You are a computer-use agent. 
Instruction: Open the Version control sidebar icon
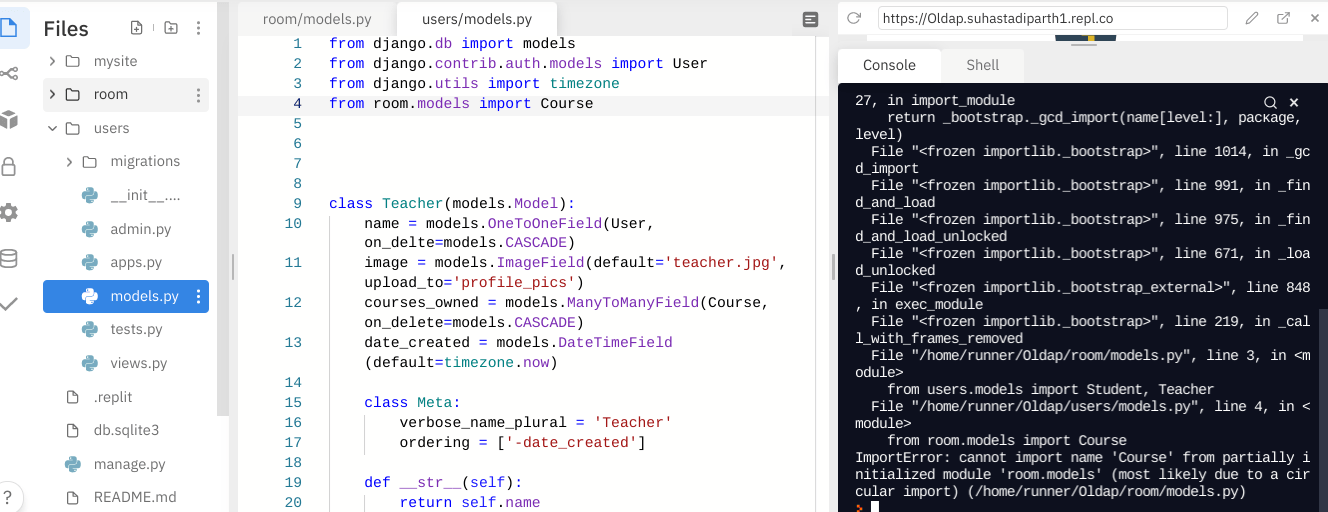8,73
